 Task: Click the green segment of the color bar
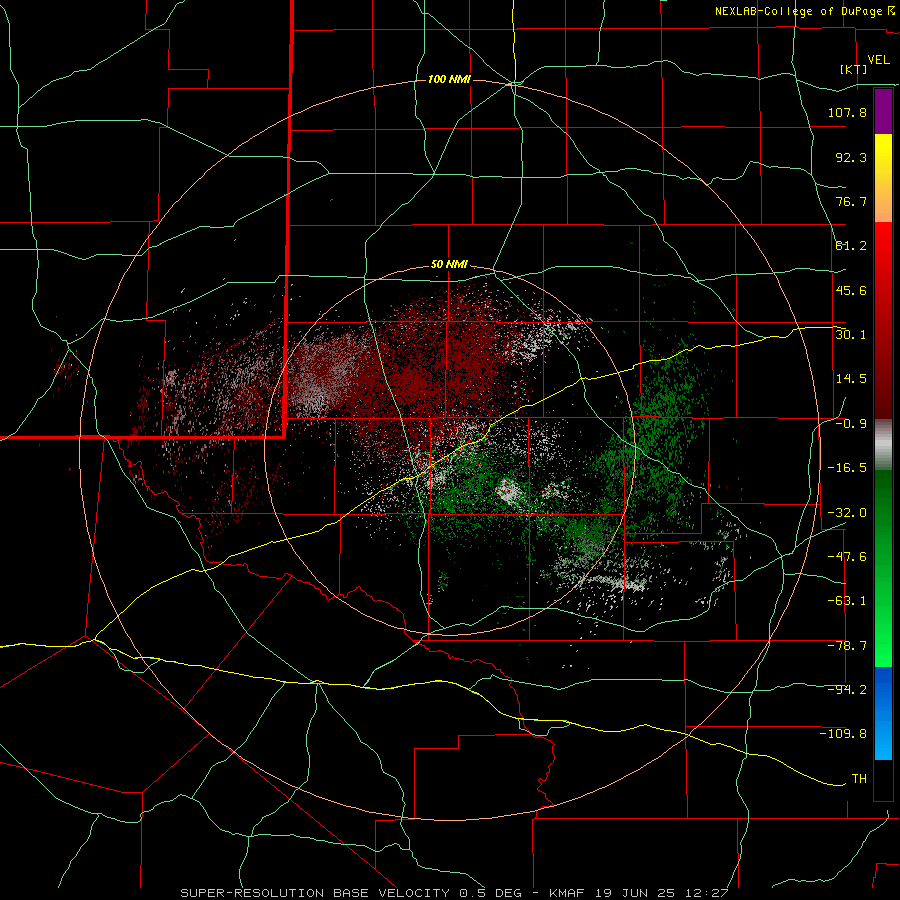click(883, 568)
